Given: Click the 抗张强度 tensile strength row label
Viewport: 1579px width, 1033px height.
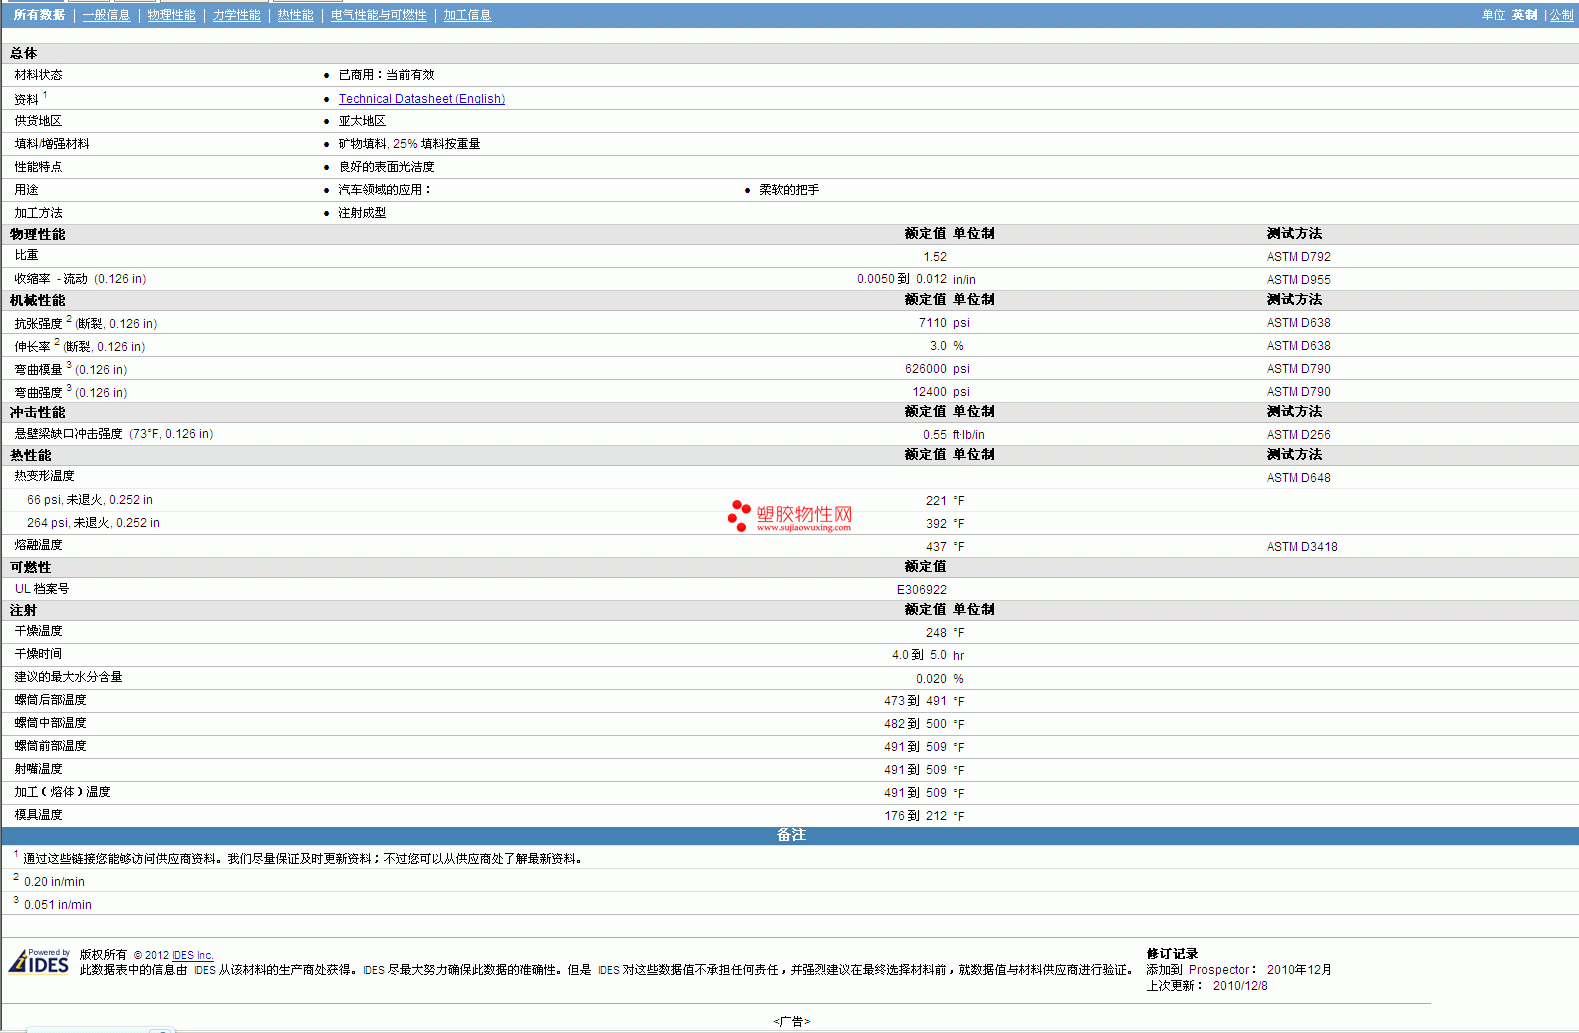Looking at the screenshot, I should [x=38, y=324].
